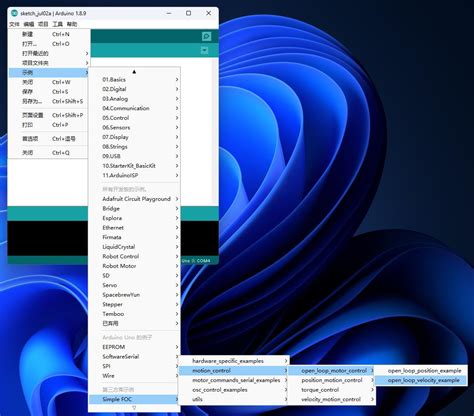Expand 04.Communication examples submenu
This screenshot has height=416, width=474.
click(x=134, y=108)
